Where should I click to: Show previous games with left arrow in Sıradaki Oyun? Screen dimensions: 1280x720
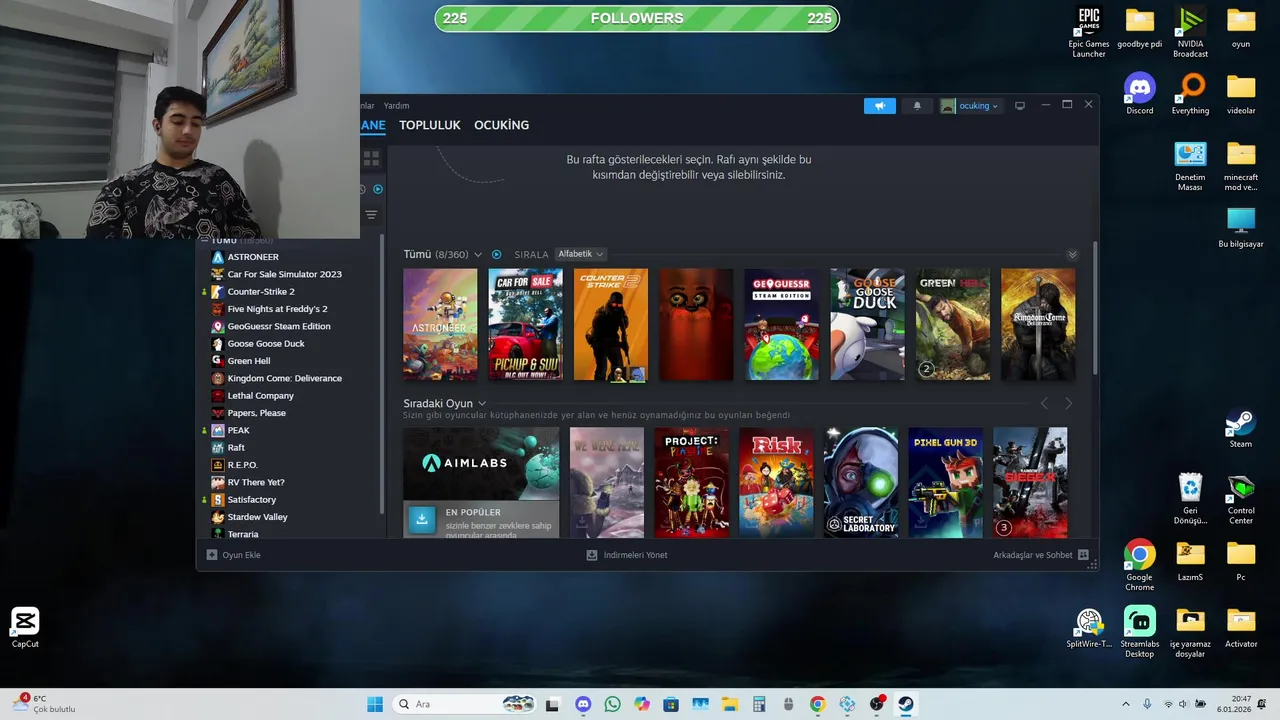coord(1044,403)
